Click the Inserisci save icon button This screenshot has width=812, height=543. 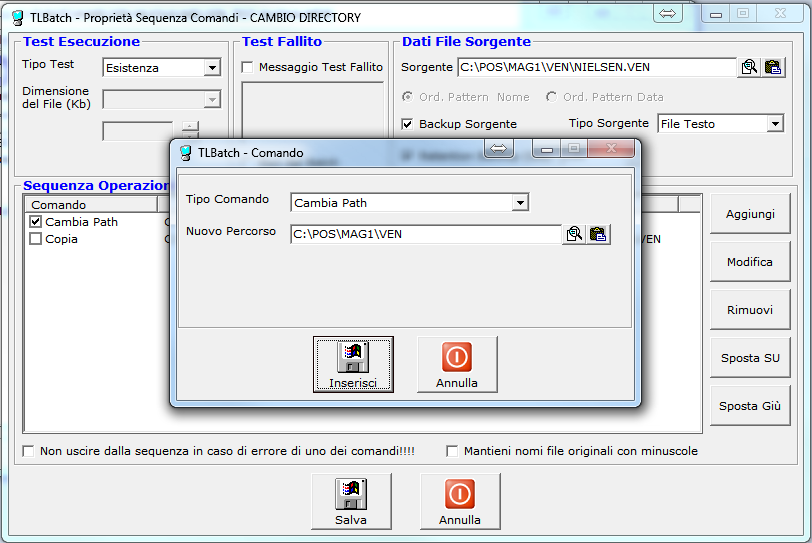[352, 364]
